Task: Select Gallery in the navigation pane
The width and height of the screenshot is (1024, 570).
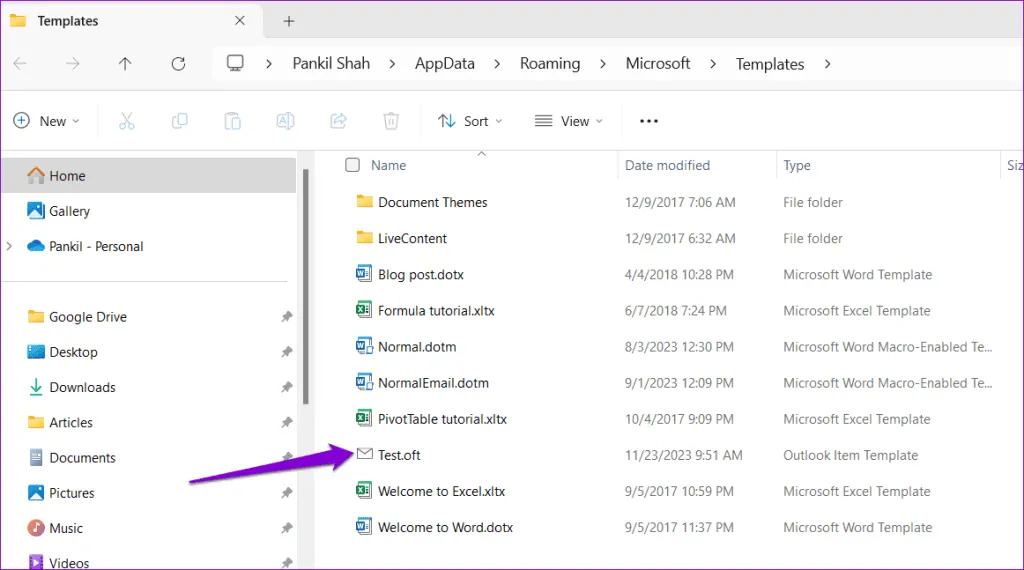Action: pos(69,211)
